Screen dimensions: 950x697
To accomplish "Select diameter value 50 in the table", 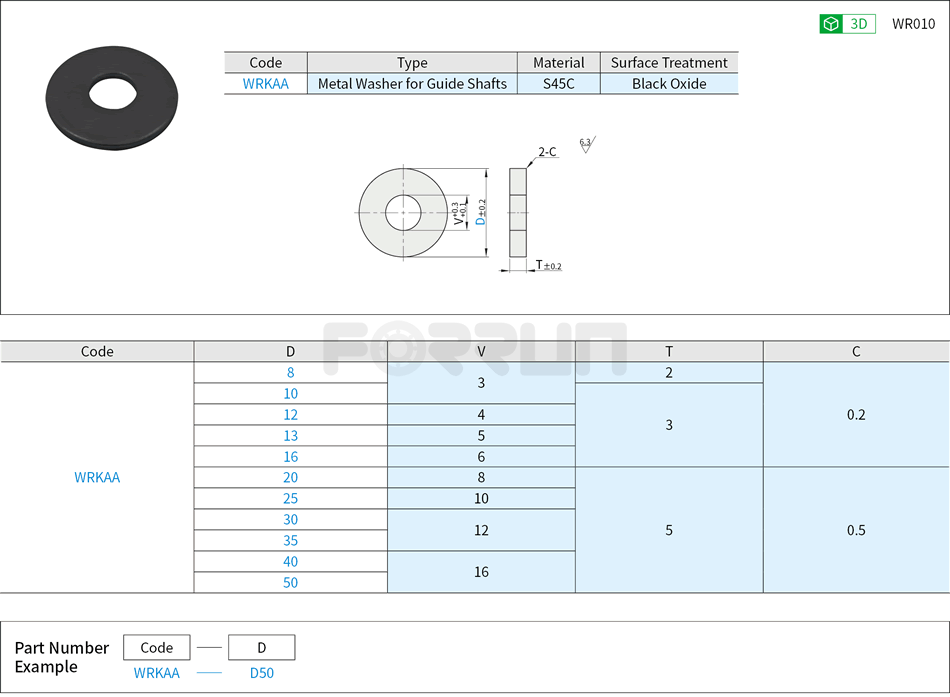I will (289, 582).
